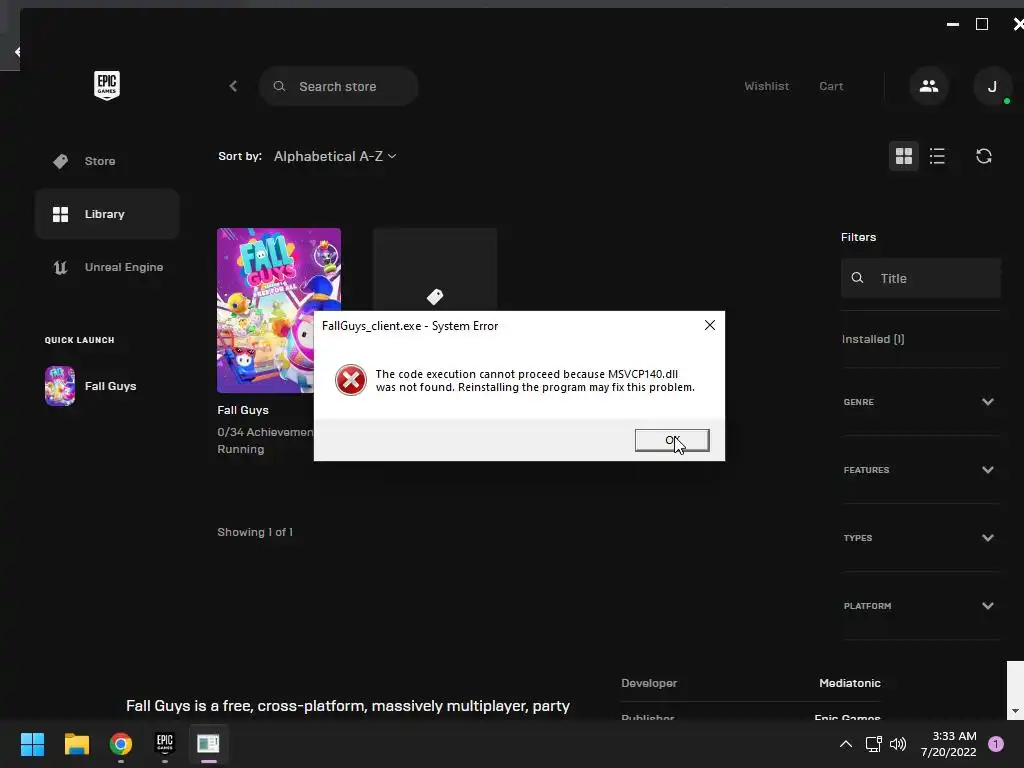The height and width of the screenshot is (768, 1024).
Task: Close the System Error dialog
Action: pyautogui.click(x=710, y=325)
